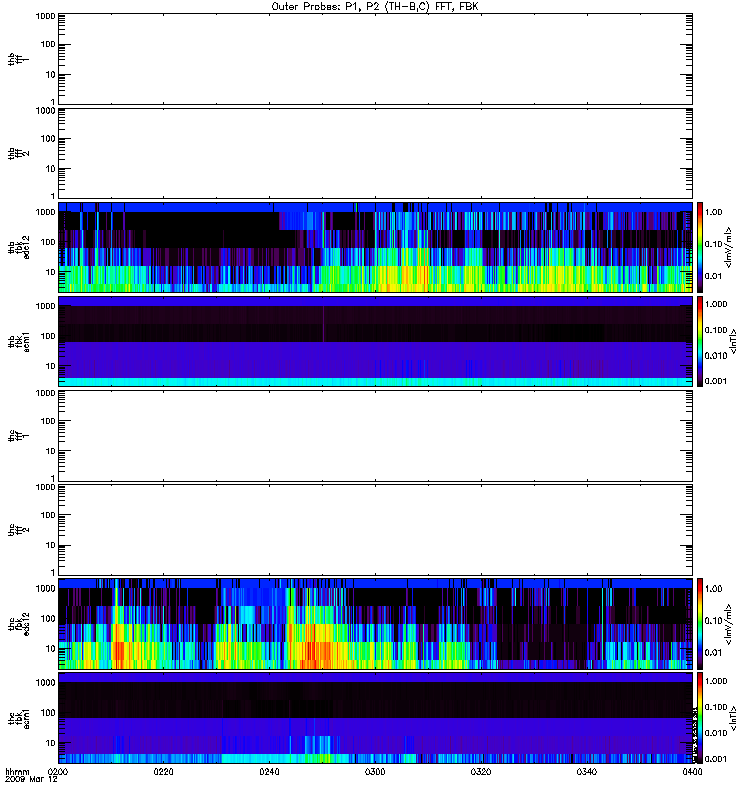The image size is (750, 800).
Task: Click the "hhmm" time axis unit label
Action: click(x=17, y=772)
